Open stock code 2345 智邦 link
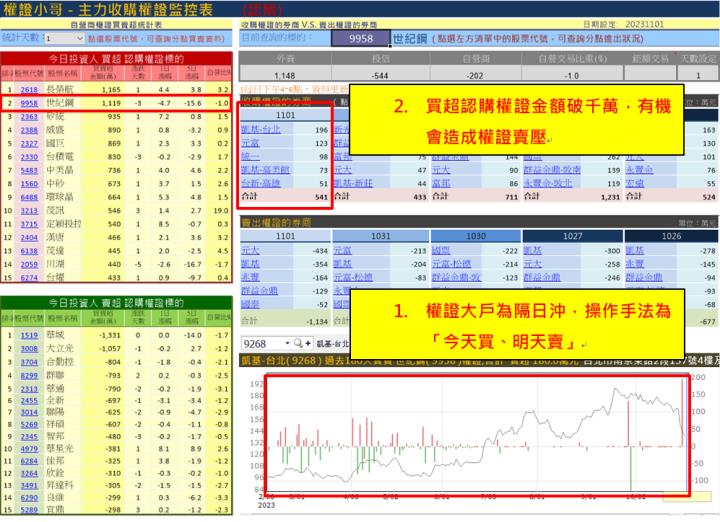Viewport: 720px width, 522px height. [x=29, y=437]
